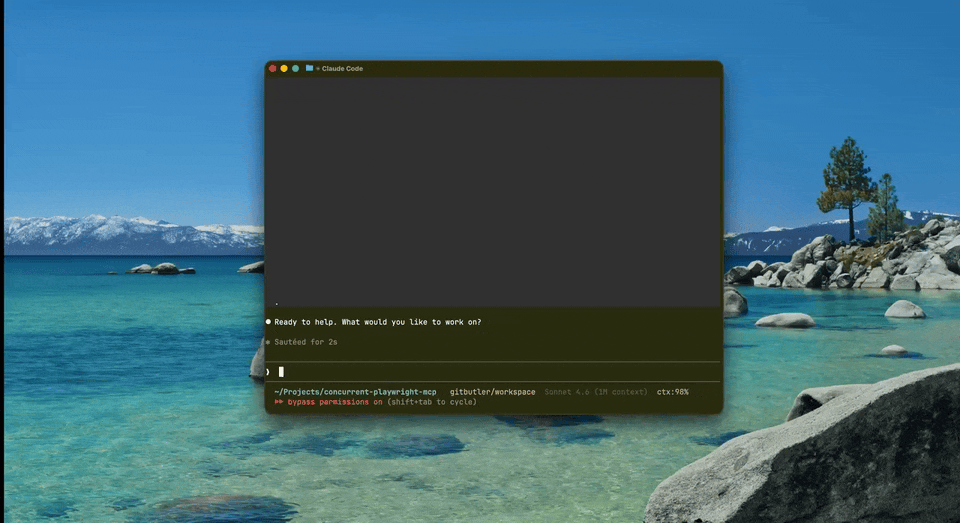Image resolution: width=960 pixels, height=523 pixels.
Task: Click the 'gitbutler/workspace' branch label
Action: pos(492,392)
